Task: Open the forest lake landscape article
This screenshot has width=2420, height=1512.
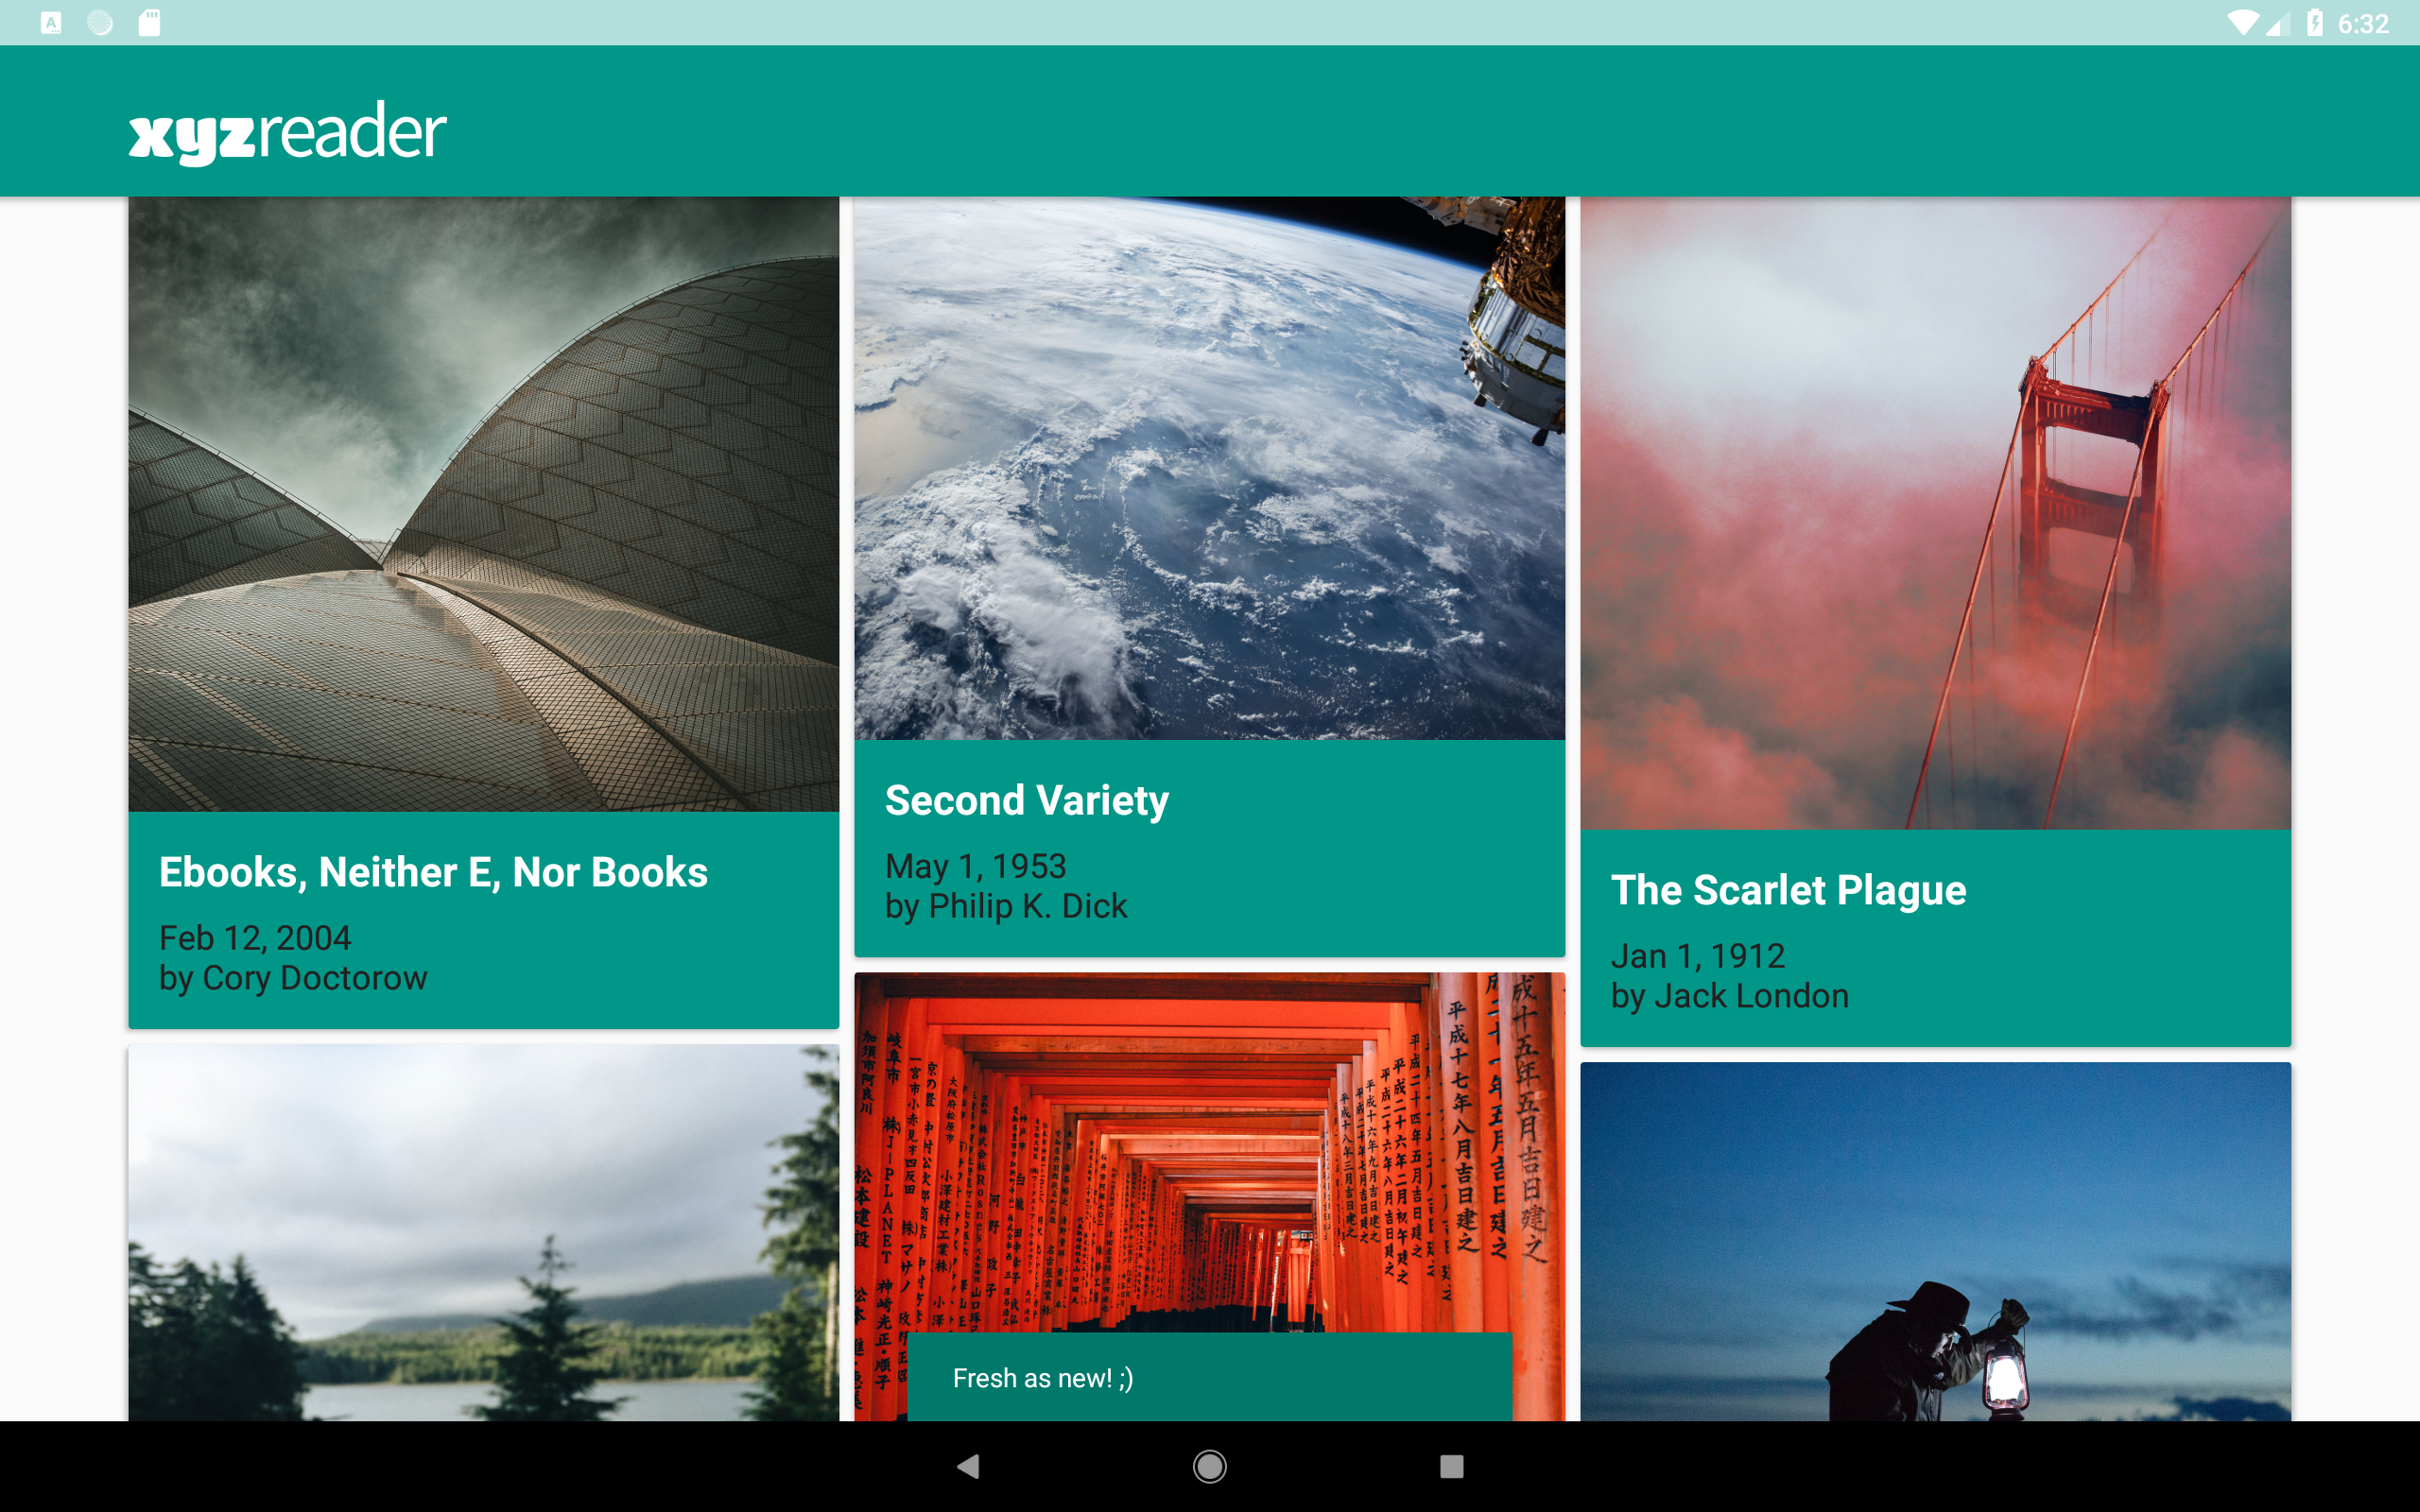Action: coord(483,1232)
